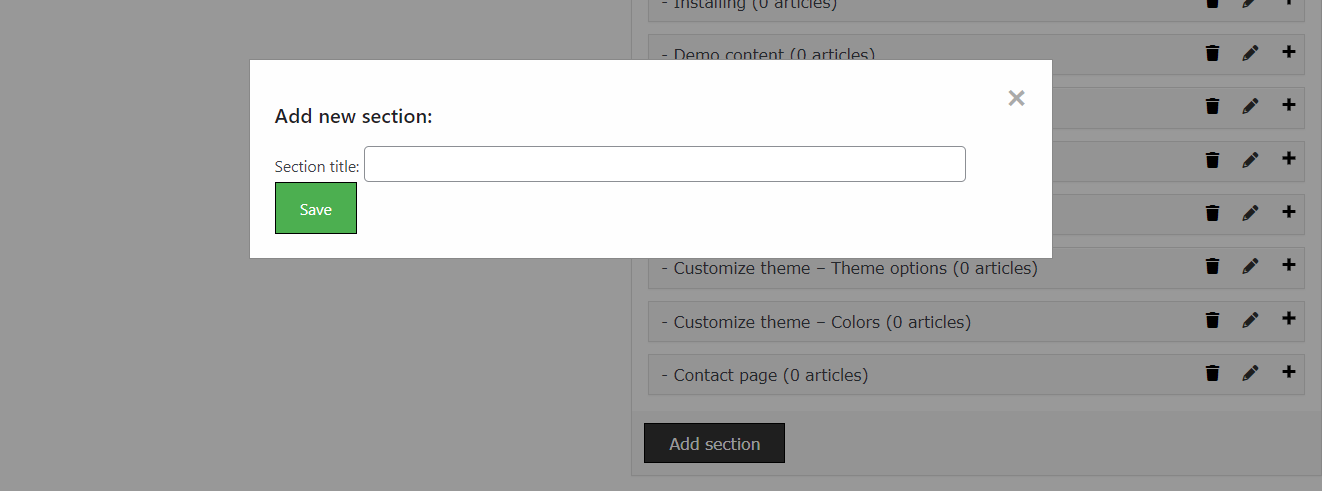Click plus icon on Contact page row
This screenshot has width=1322, height=491.
[x=1288, y=372]
